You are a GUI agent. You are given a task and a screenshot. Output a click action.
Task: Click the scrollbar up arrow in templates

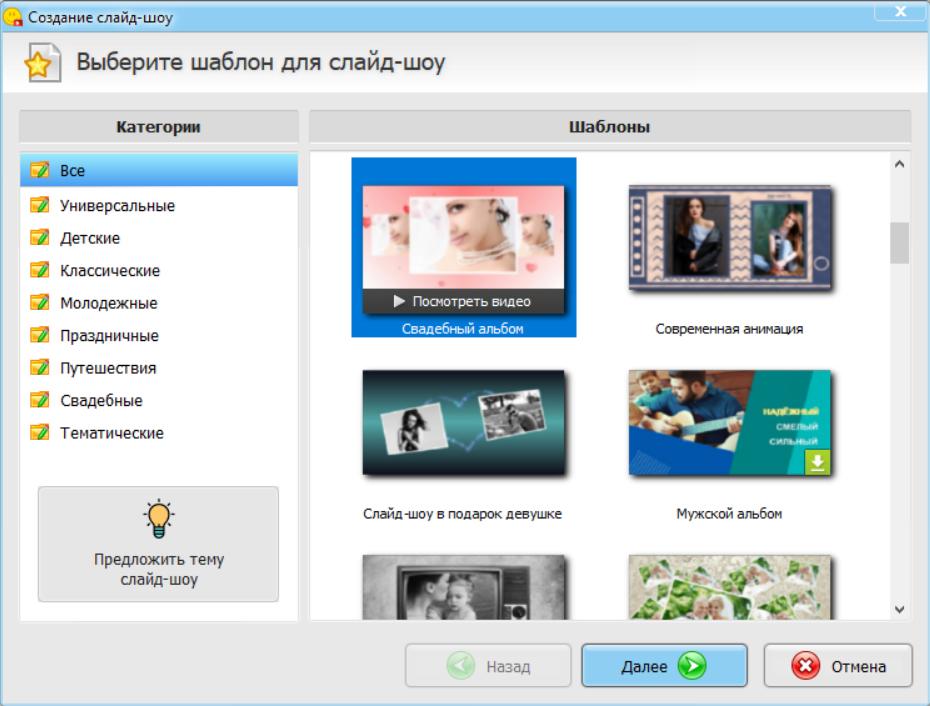click(899, 164)
